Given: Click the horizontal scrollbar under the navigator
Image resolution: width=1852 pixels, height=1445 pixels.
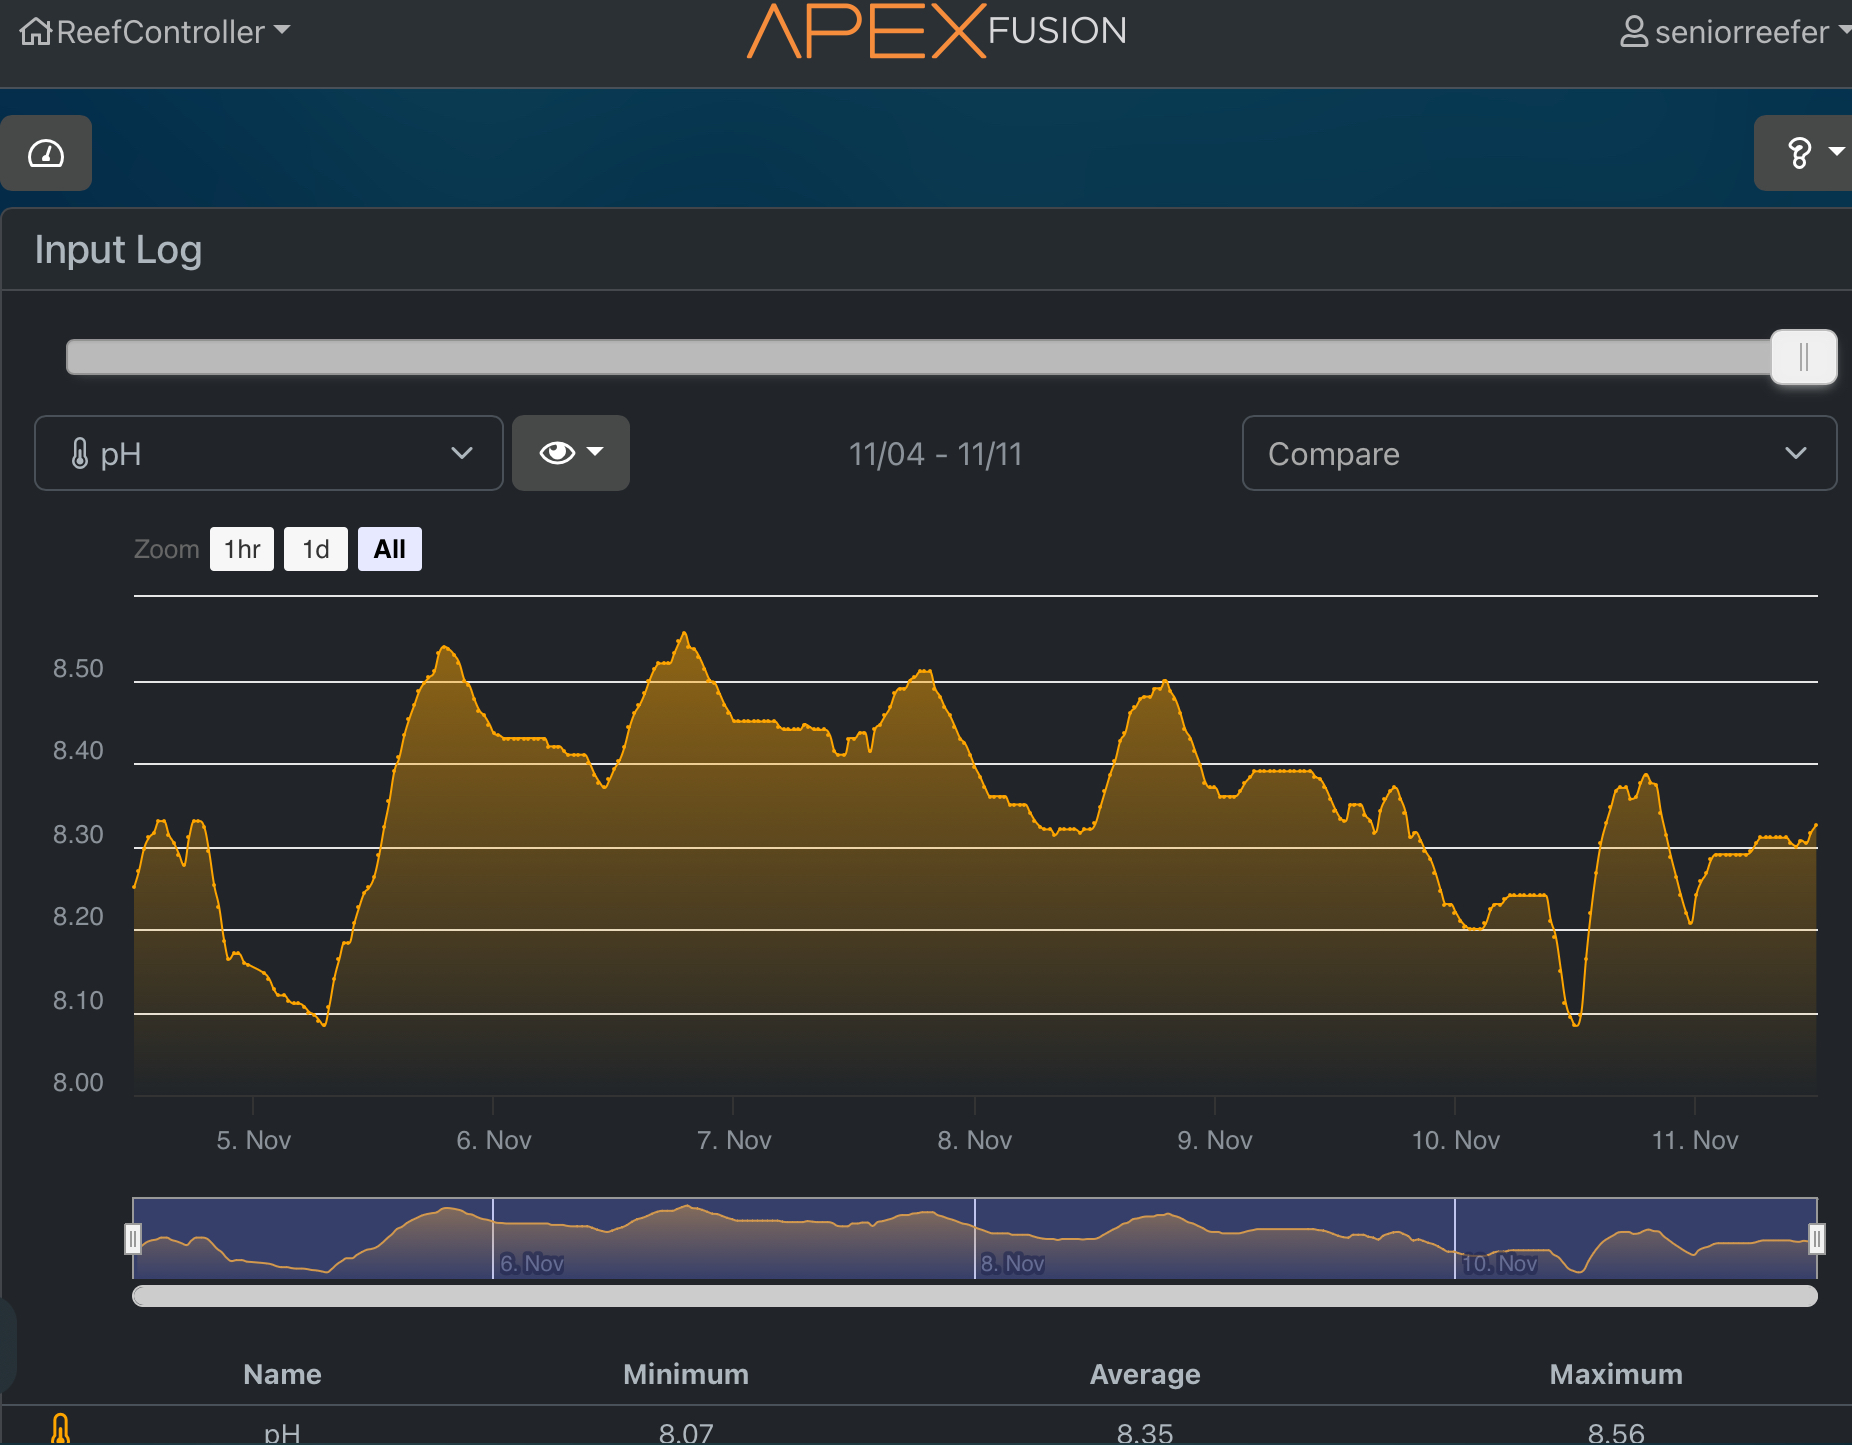Looking at the screenshot, I should pyautogui.click(x=974, y=1296).
